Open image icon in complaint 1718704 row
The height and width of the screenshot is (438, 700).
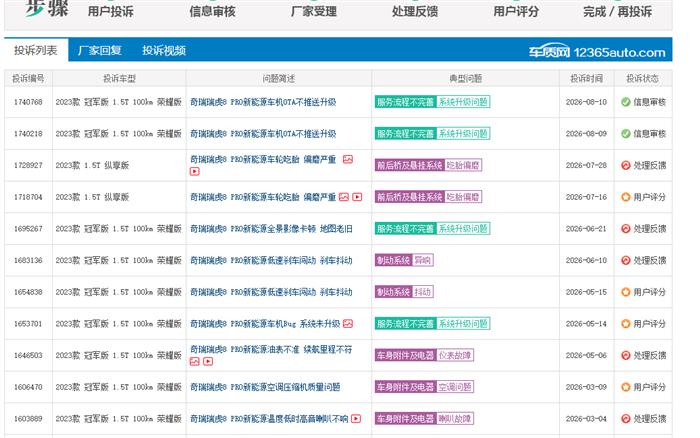coord(344,197)
